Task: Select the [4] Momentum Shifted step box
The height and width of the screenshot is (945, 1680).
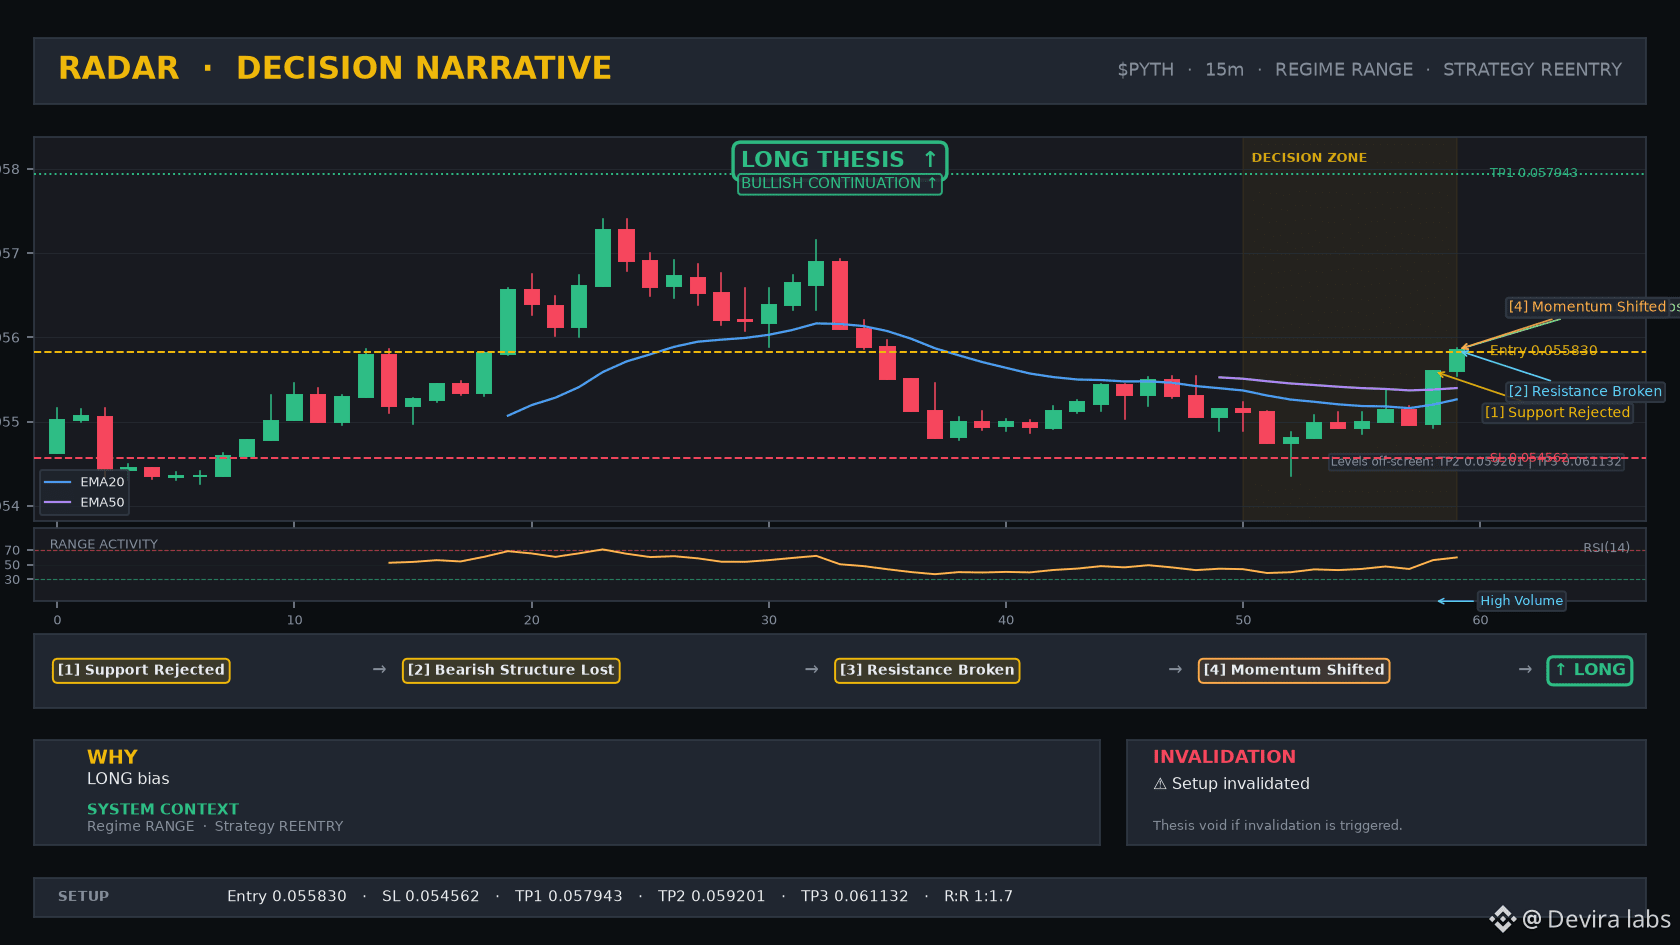Action: 1294,670
